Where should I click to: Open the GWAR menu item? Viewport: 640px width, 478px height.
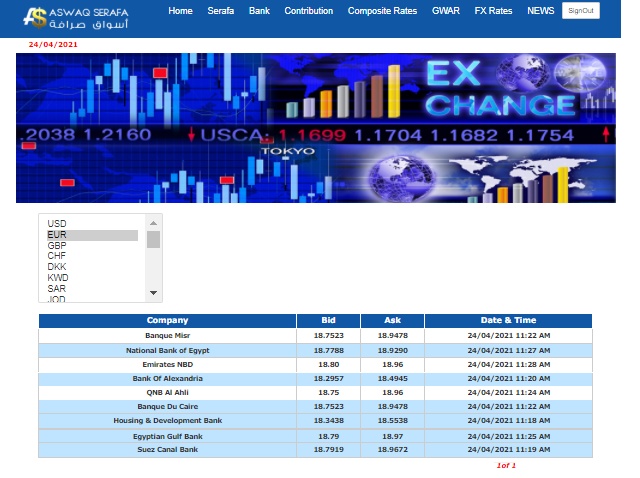click(446, 11)
